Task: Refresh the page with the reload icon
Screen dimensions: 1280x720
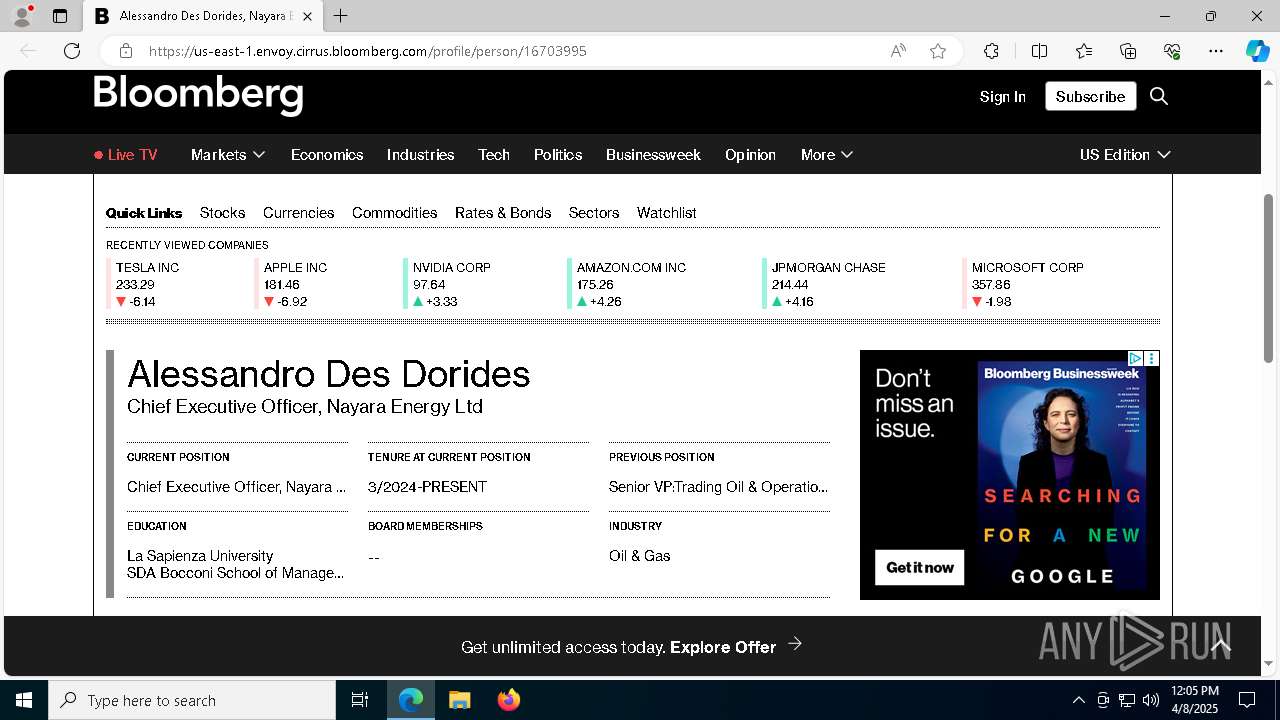Action: click(72, 51)
